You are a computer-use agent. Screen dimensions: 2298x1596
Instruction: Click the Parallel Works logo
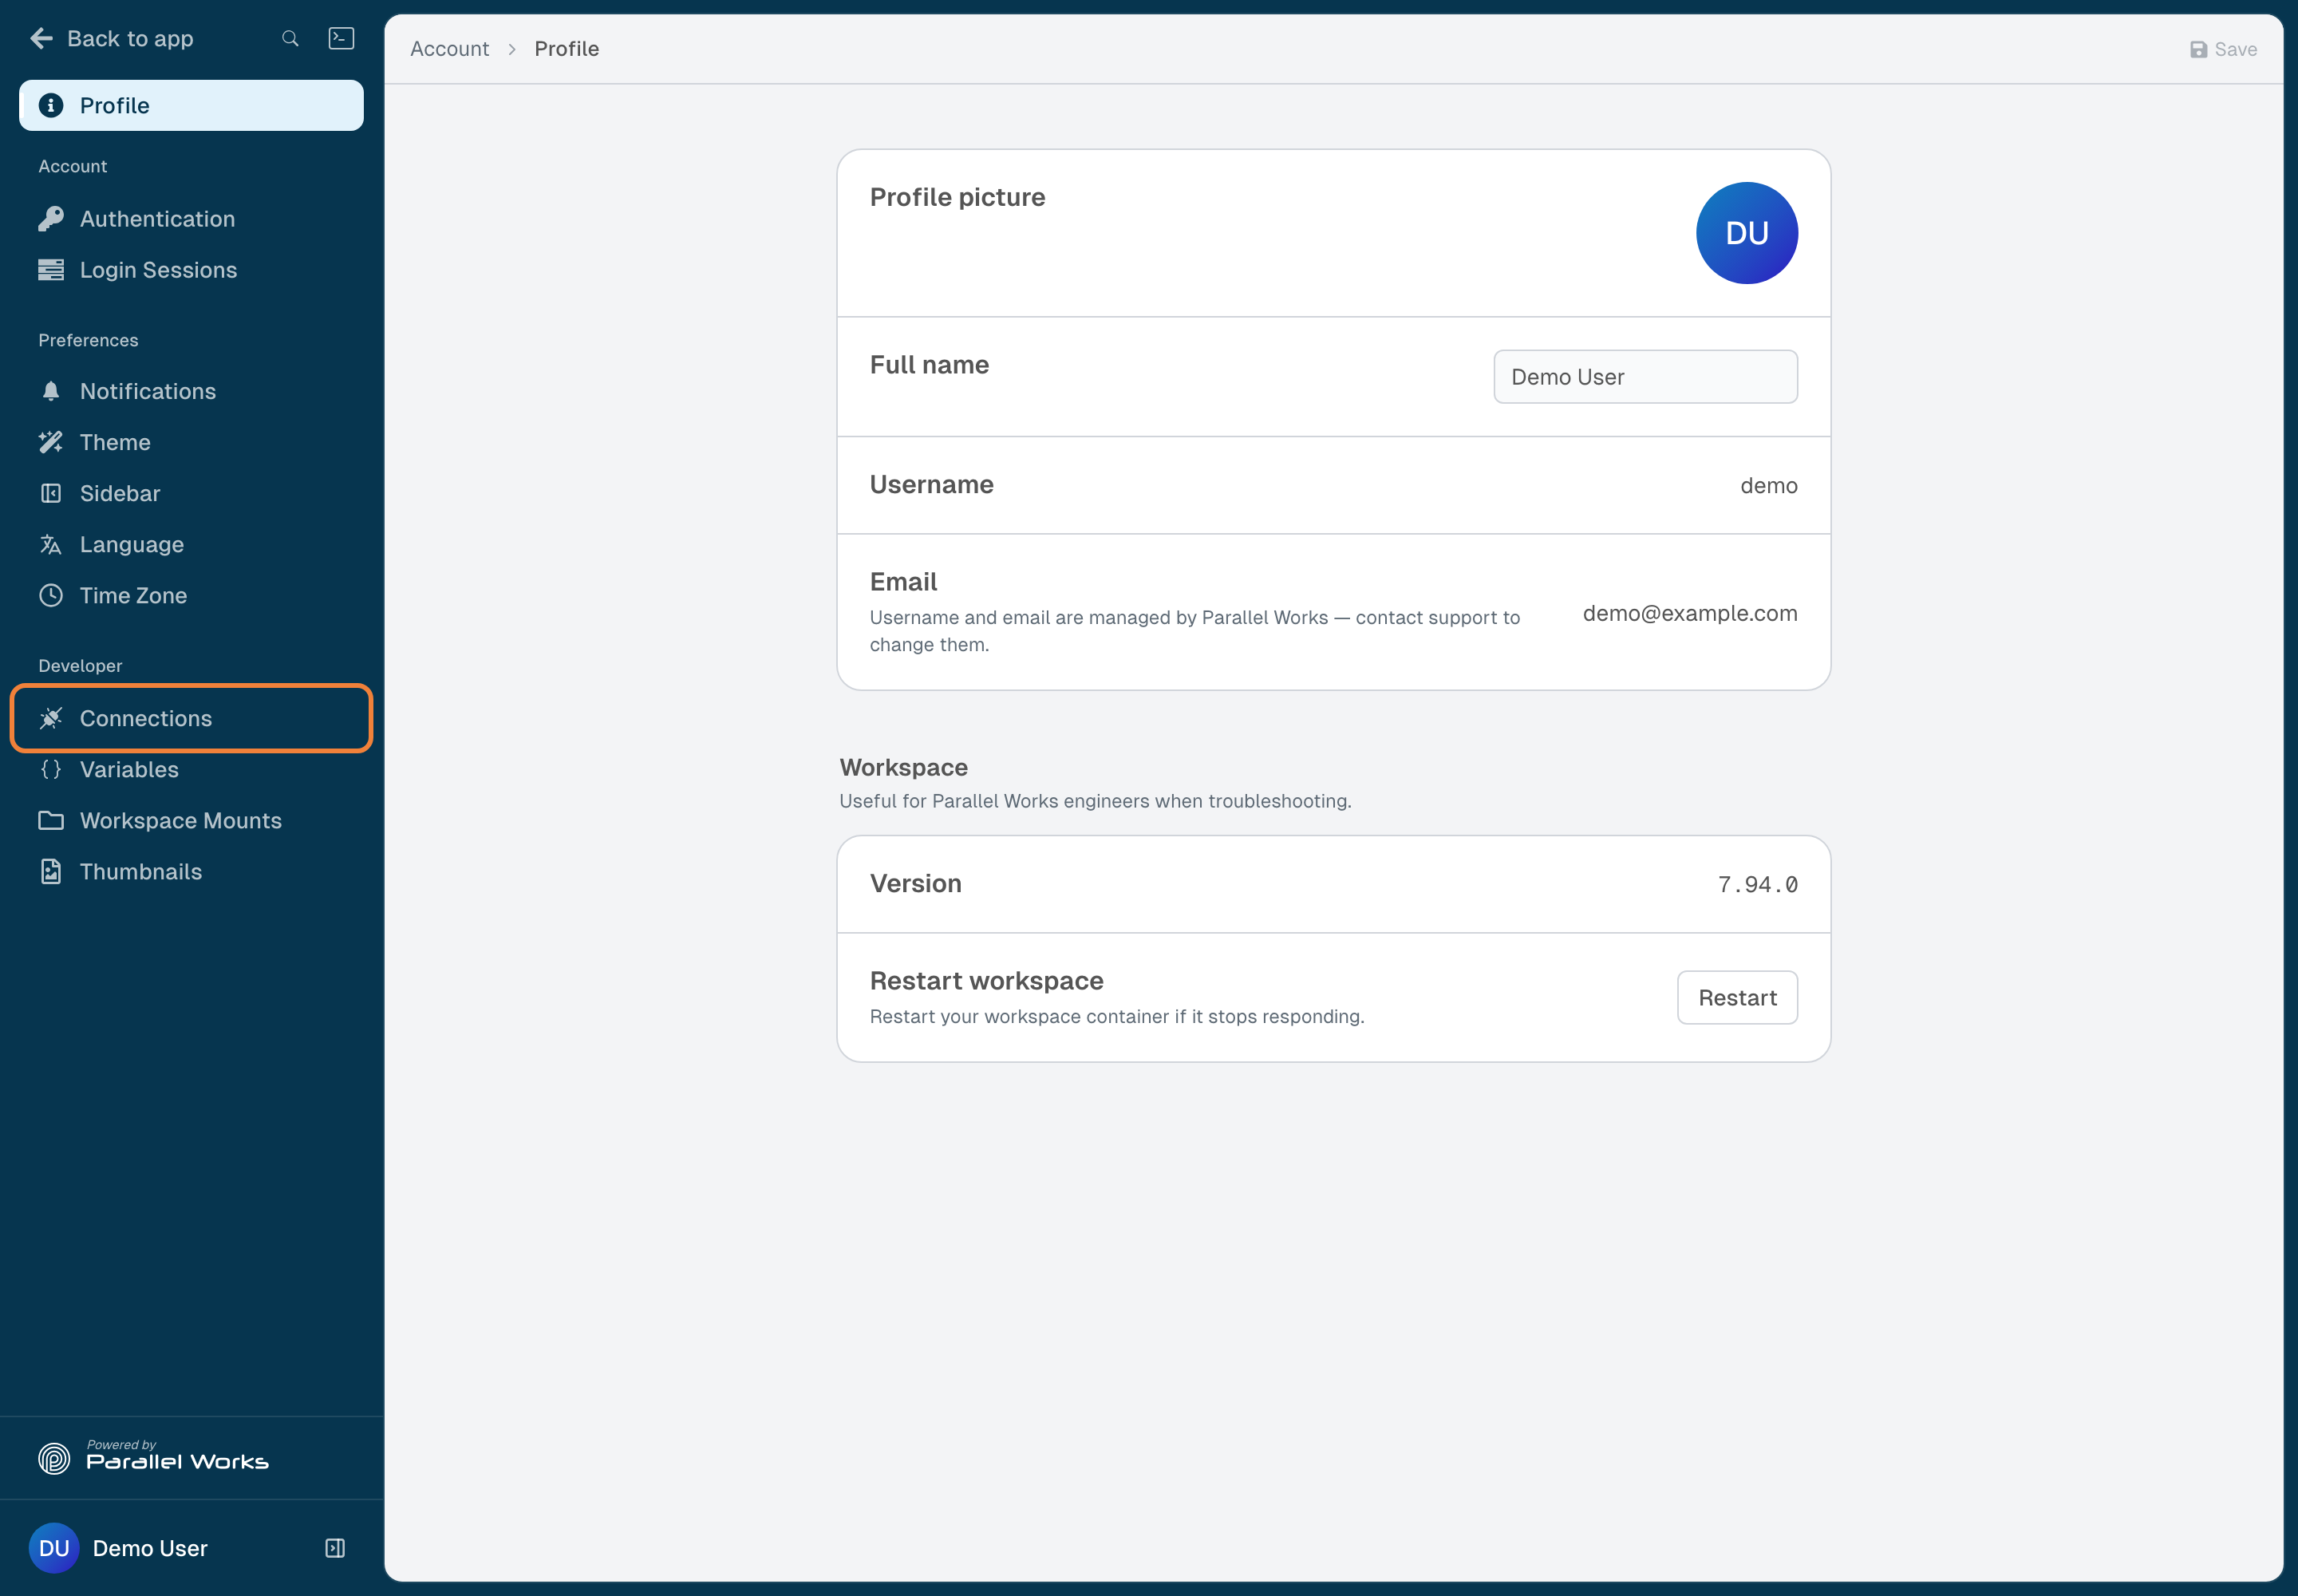[153, 1458]
